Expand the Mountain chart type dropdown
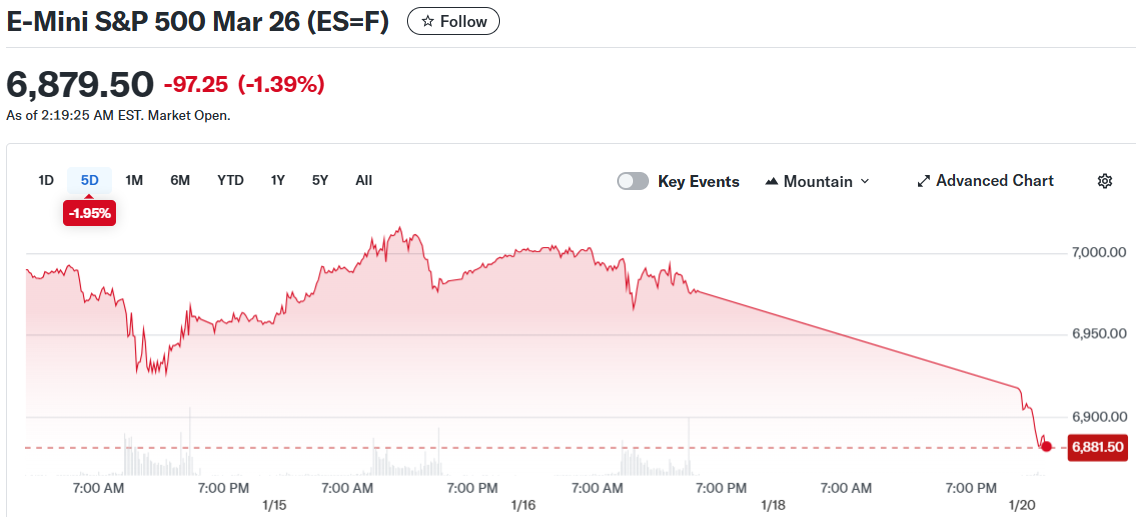 click(865, 182)
